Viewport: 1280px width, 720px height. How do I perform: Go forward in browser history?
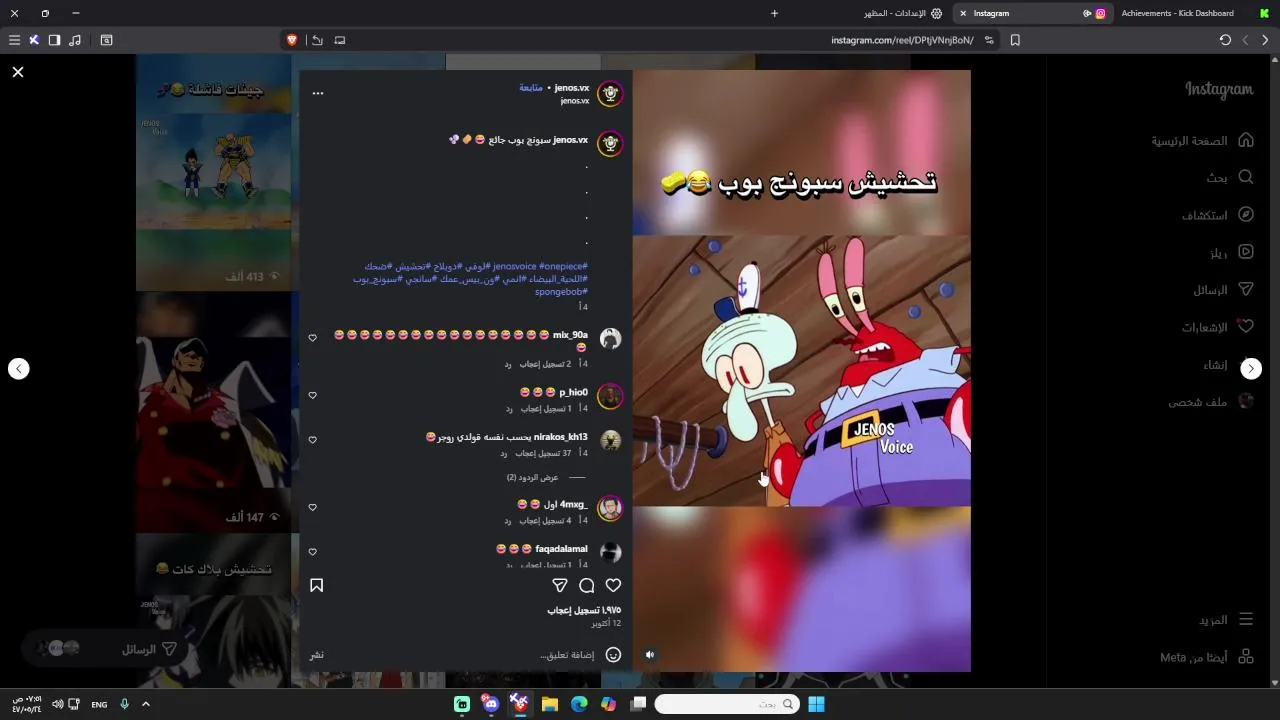click(1245, 40)
